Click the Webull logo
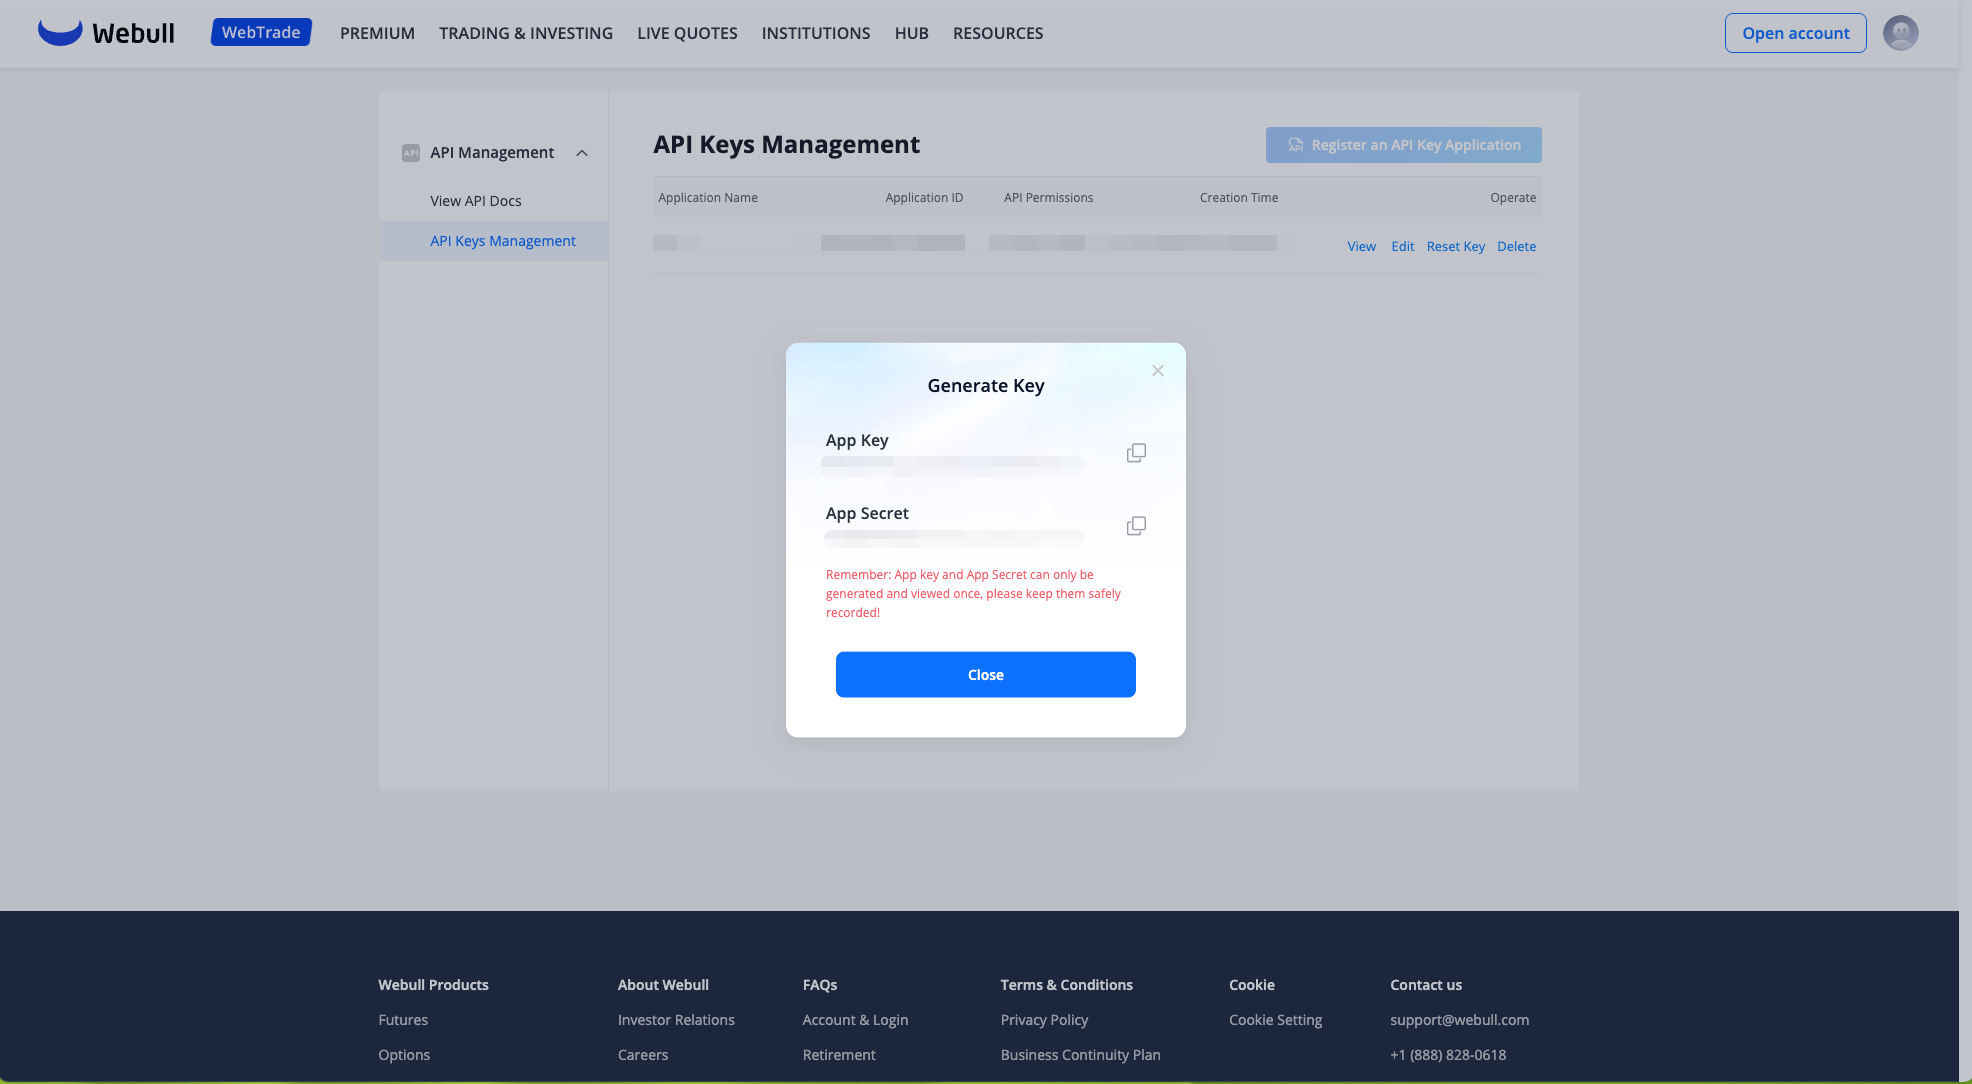 (106, 33)
